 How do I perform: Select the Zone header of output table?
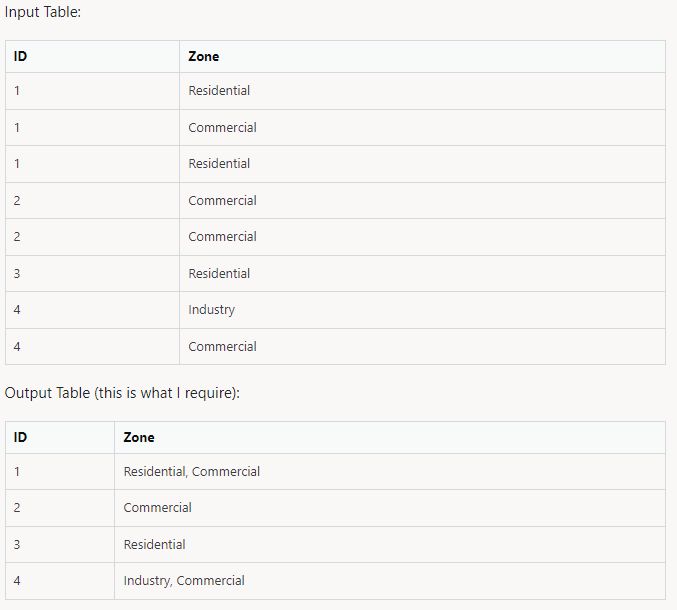390,437
